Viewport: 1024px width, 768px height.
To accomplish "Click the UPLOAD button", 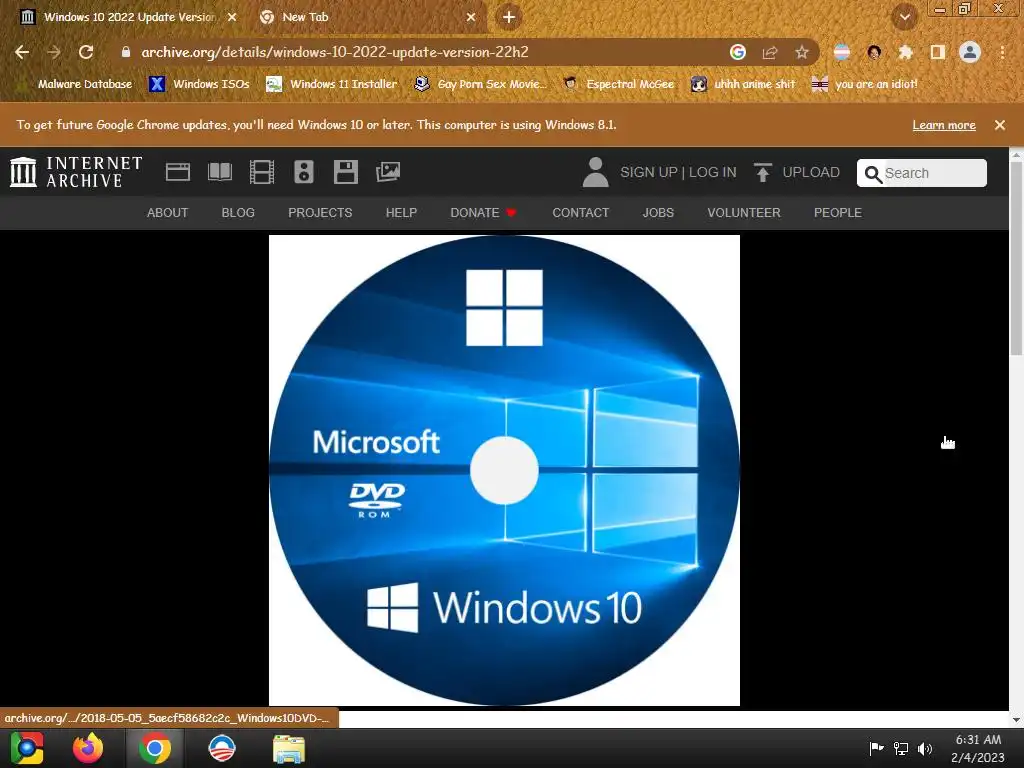I will pos(797,172).
